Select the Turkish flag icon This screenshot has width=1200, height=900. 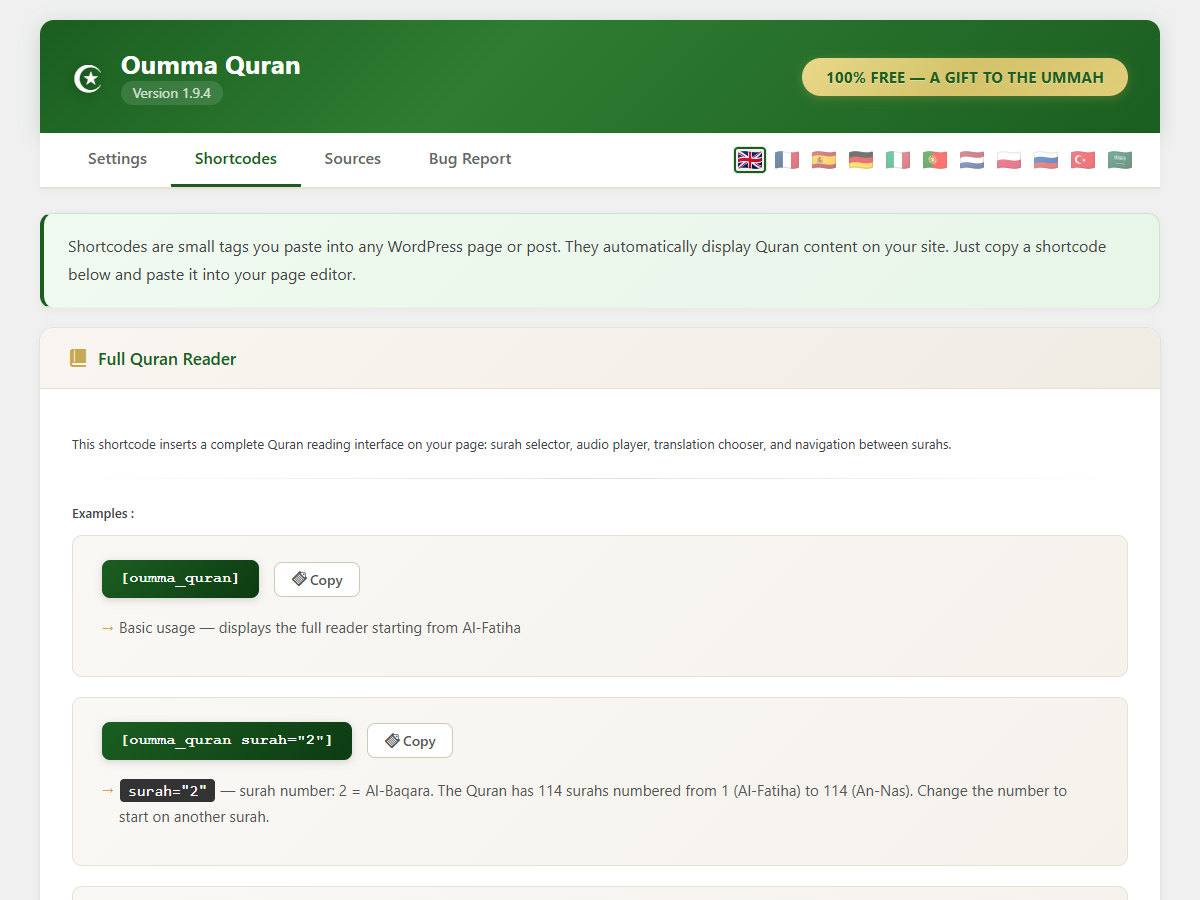click(x=1083, y=160)
